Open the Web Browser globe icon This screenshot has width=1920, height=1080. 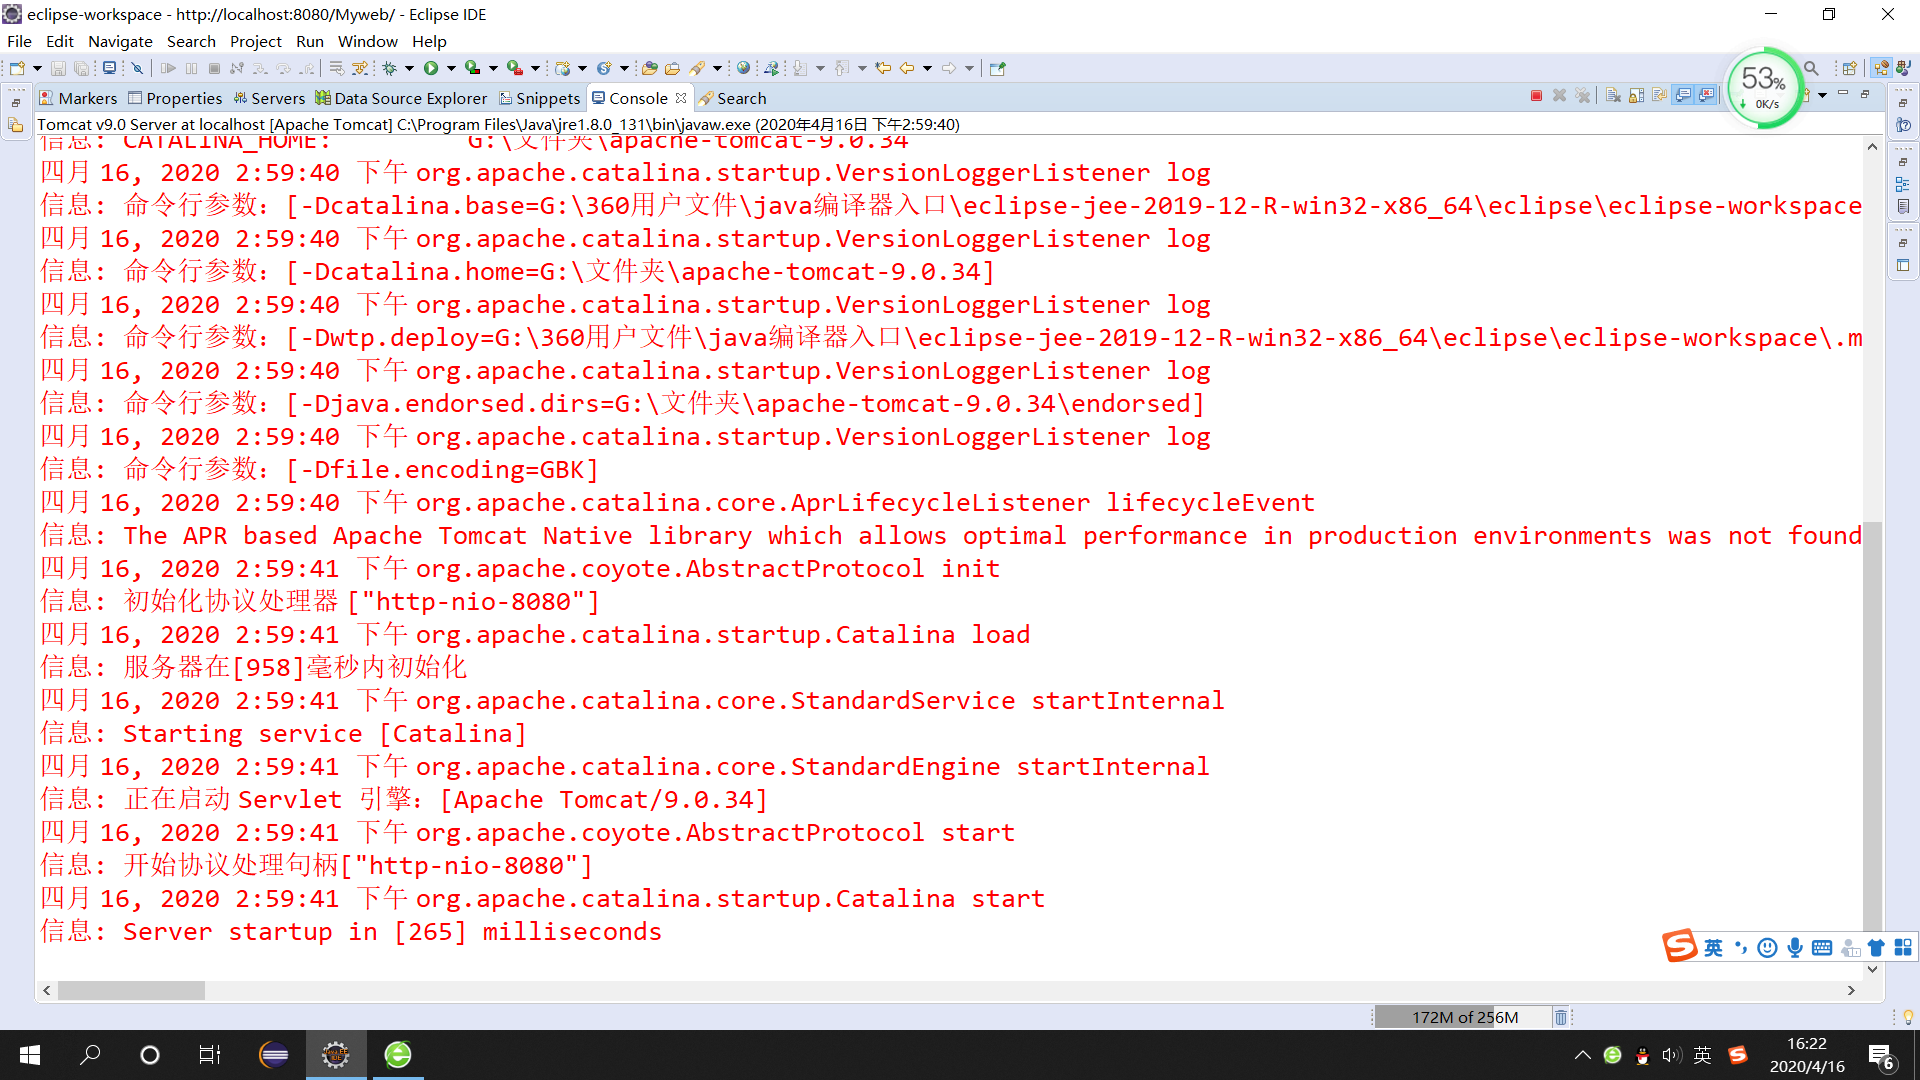(x=743, y=68)
